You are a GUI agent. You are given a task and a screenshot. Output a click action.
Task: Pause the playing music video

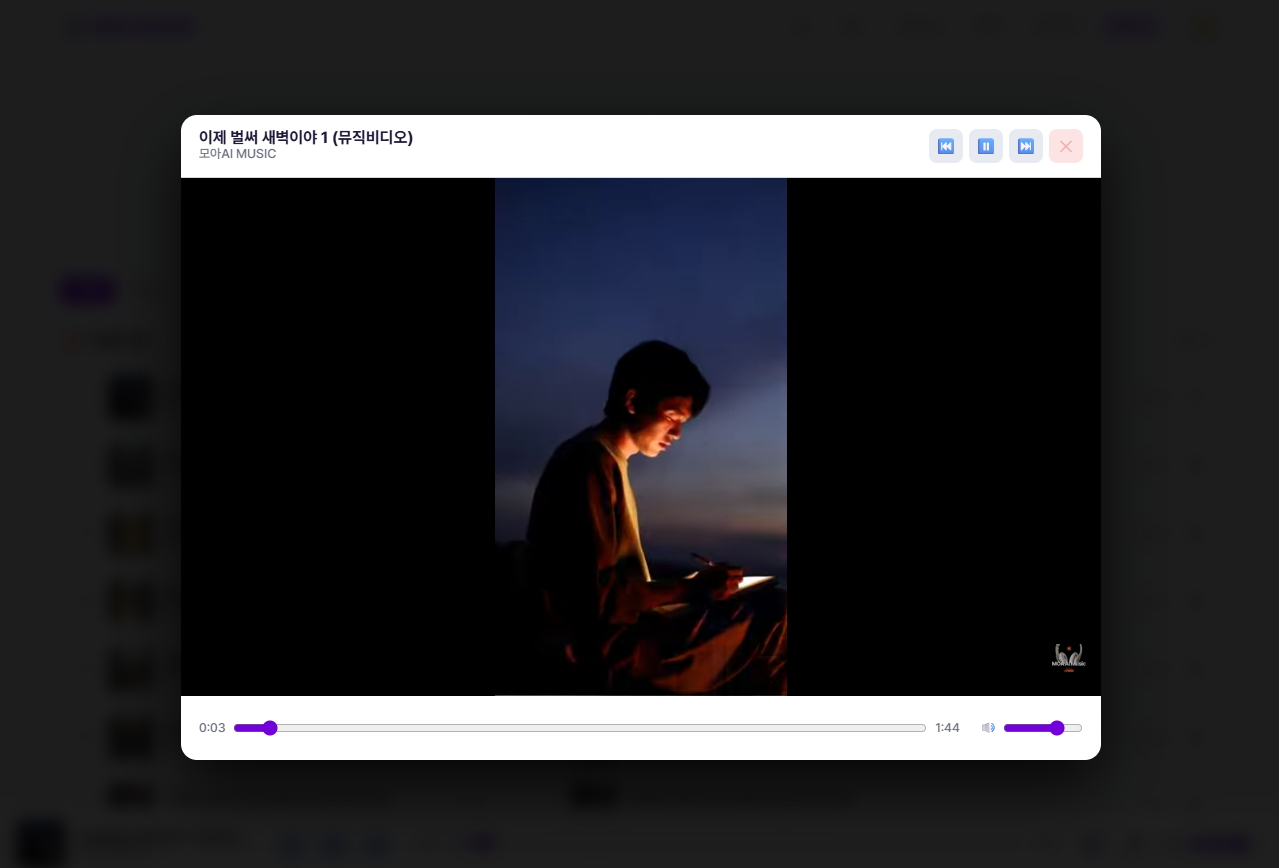[985, 146]
